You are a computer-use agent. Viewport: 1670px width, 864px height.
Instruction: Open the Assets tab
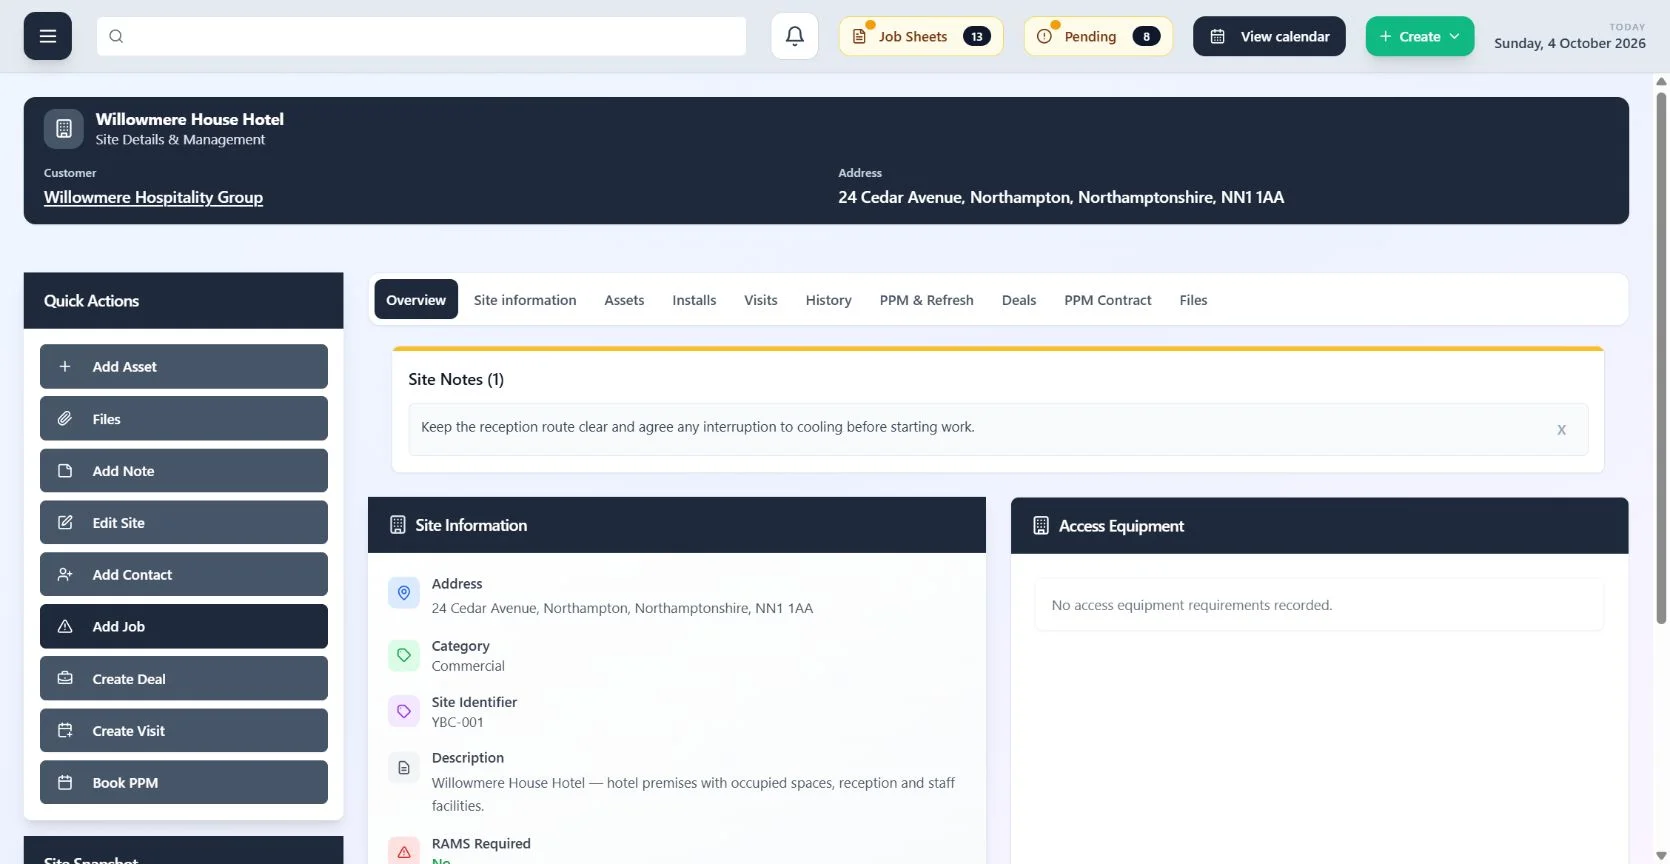(624, 300)
